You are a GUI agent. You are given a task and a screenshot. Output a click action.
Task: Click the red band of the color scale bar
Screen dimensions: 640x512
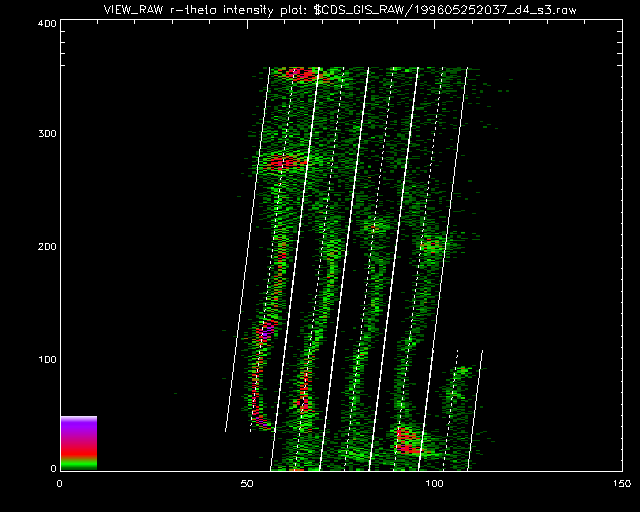pyautogui.click(x=79, y=450)
